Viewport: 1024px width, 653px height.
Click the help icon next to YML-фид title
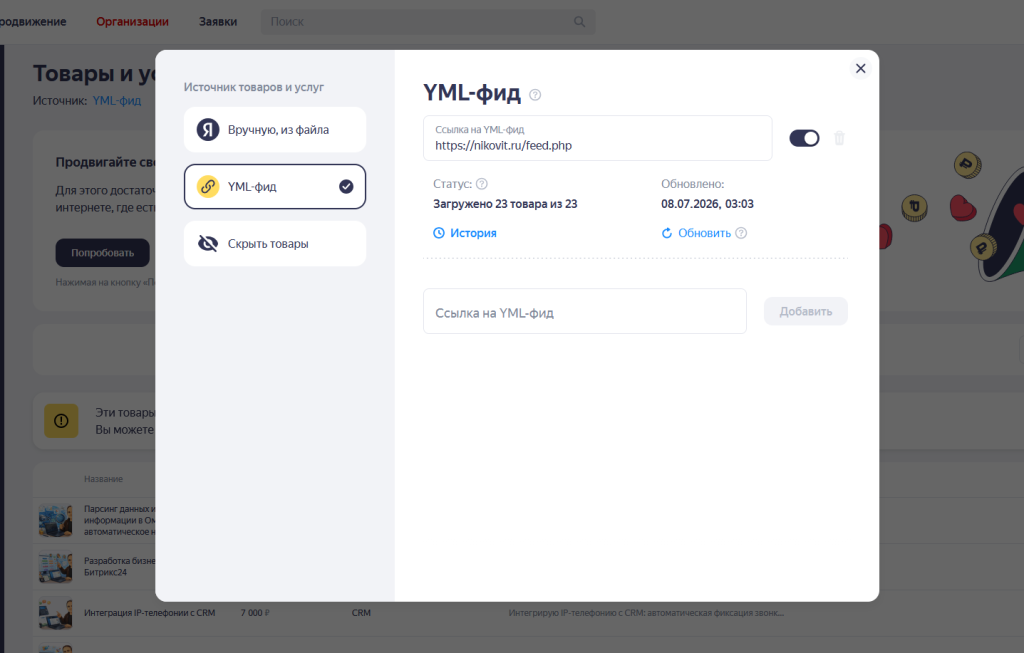[x=535, y=95]
